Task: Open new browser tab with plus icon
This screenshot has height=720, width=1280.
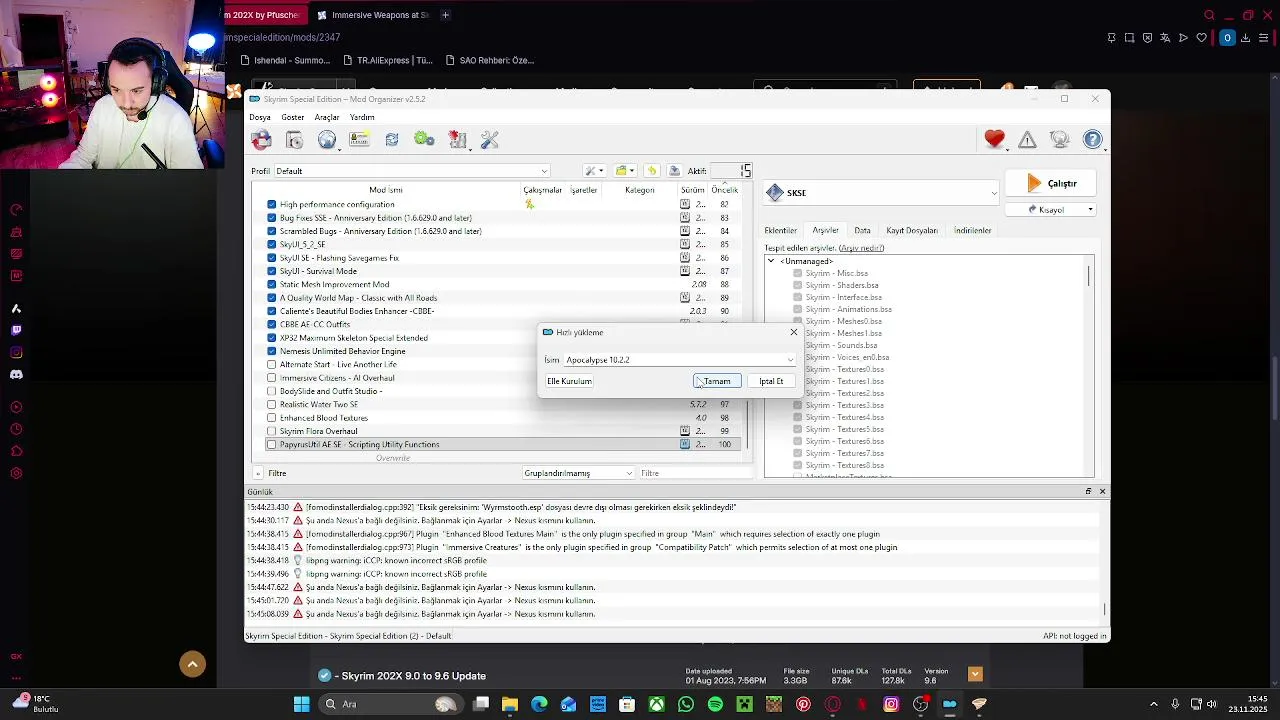Action: 445,15
